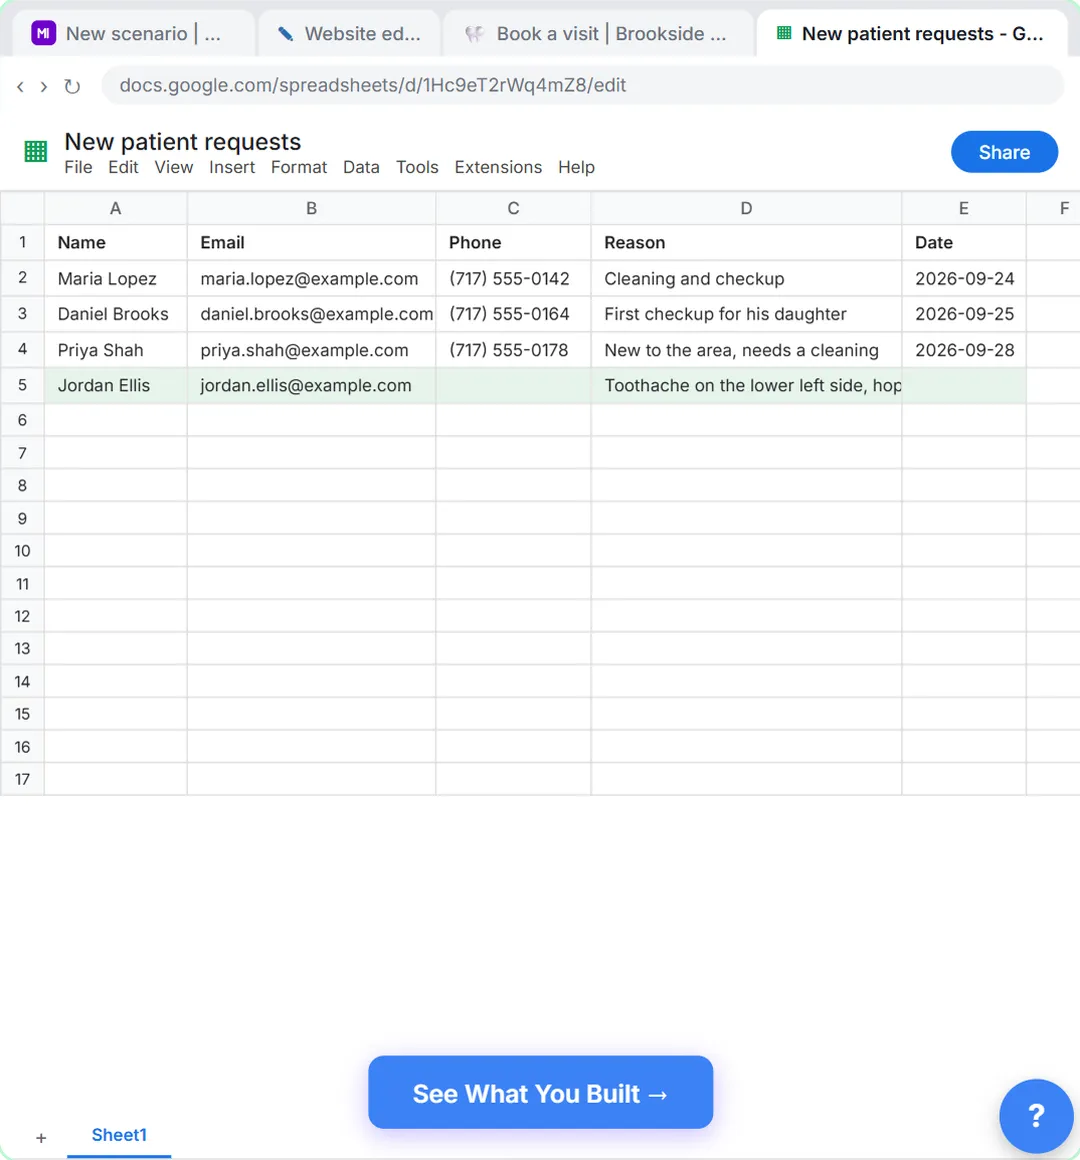
Task: Select column C header
Action: click(513, 209)
